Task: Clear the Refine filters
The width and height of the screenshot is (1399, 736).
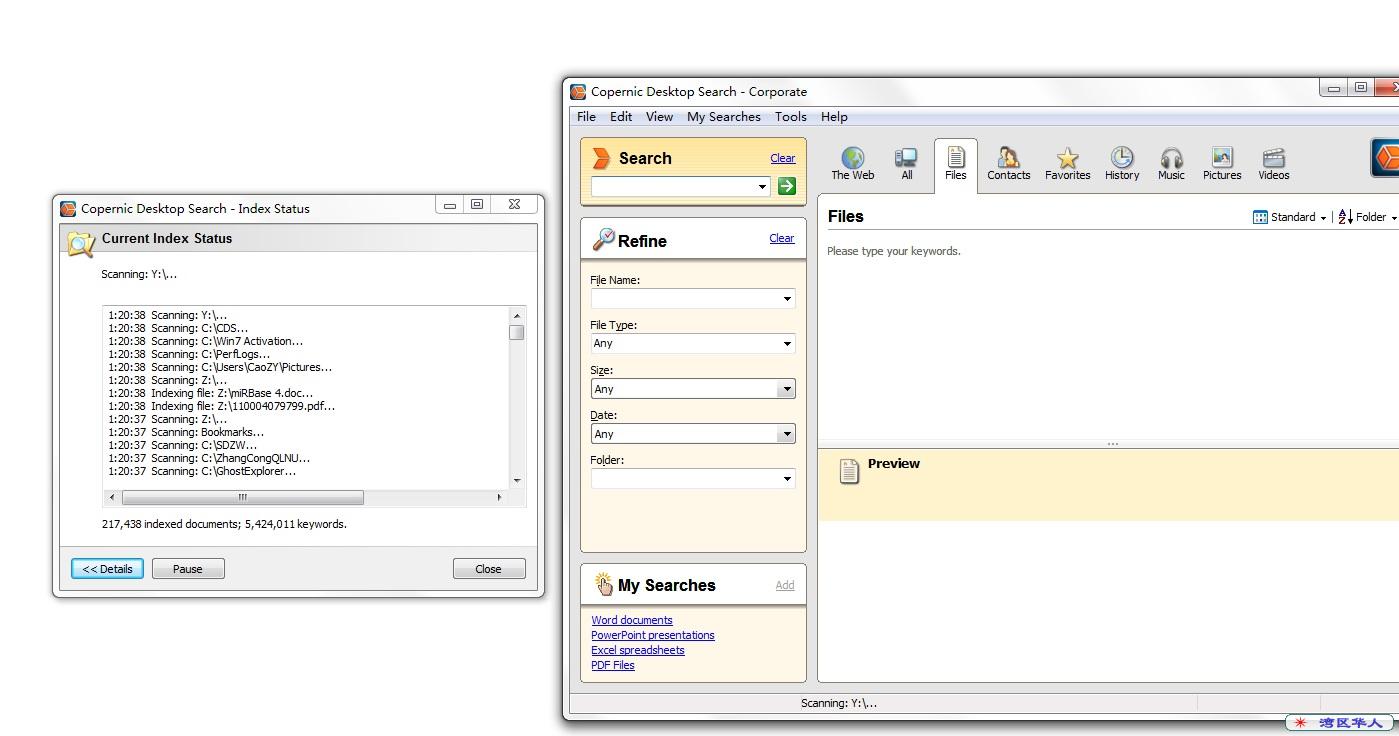Action: (x=782, y=238)
